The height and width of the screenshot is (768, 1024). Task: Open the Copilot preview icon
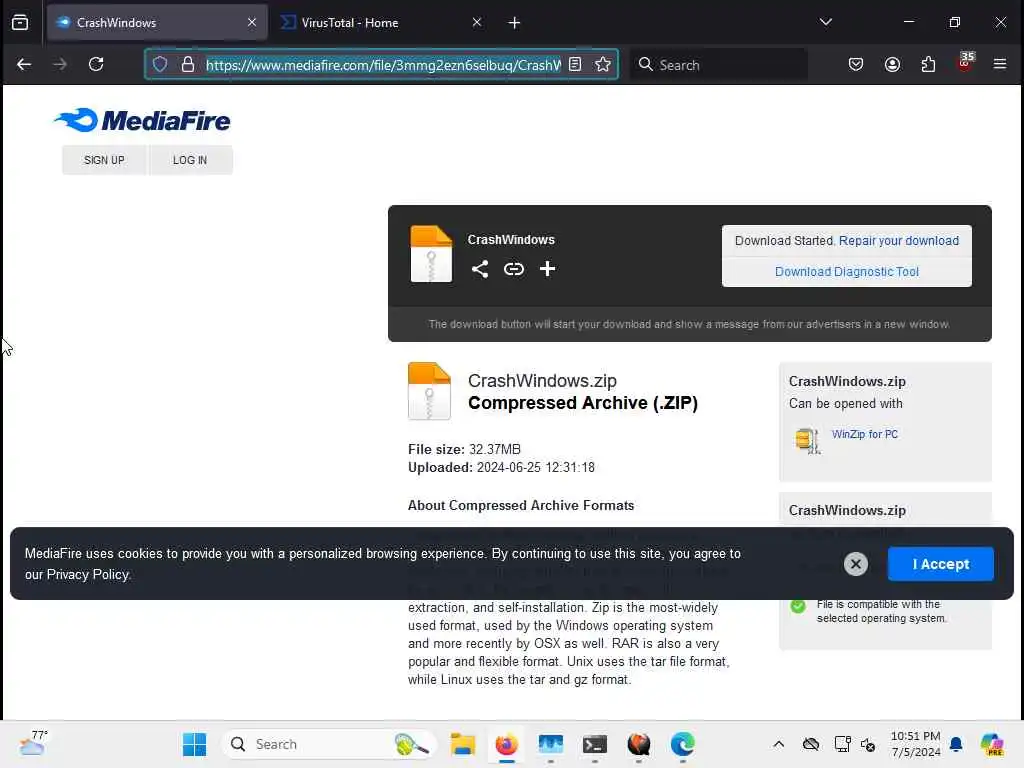coord(991,744)
